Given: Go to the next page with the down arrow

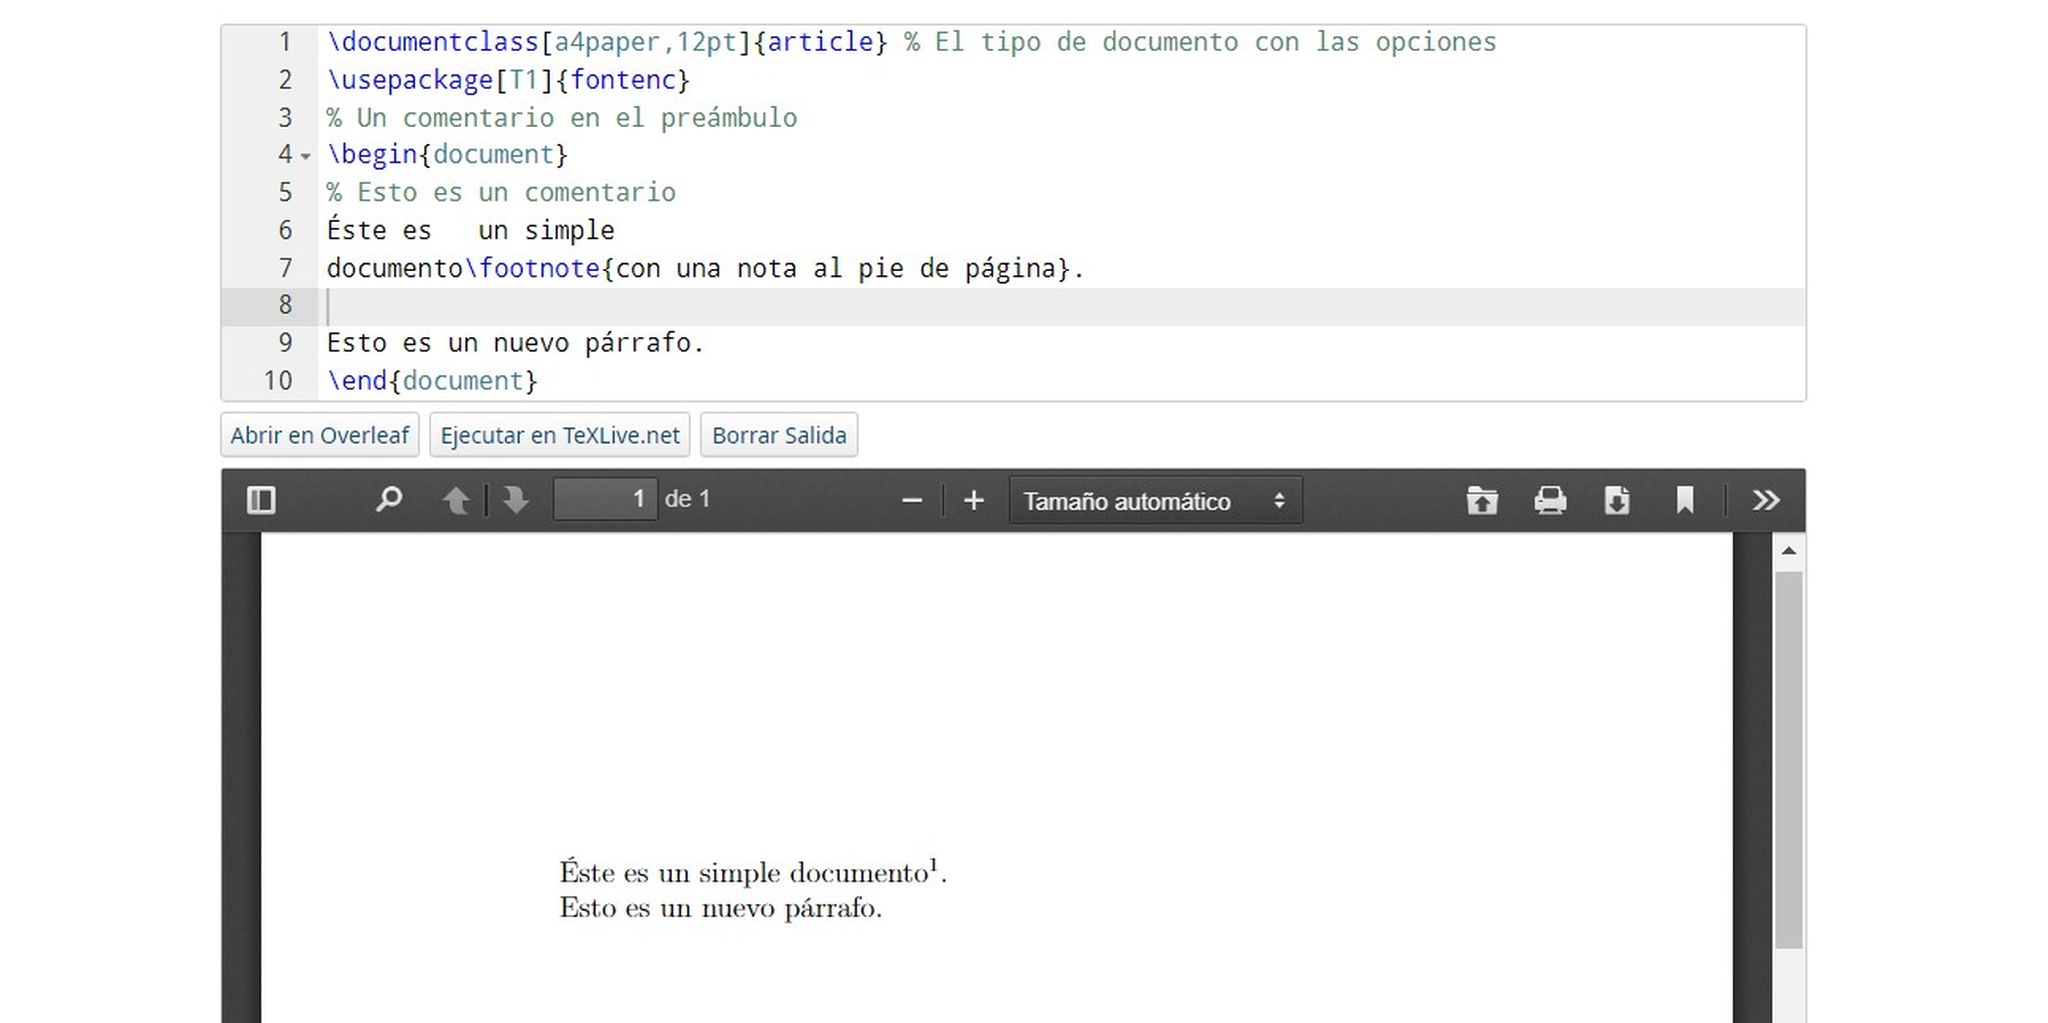Looking at the screenshot, I should click(514, 500).
